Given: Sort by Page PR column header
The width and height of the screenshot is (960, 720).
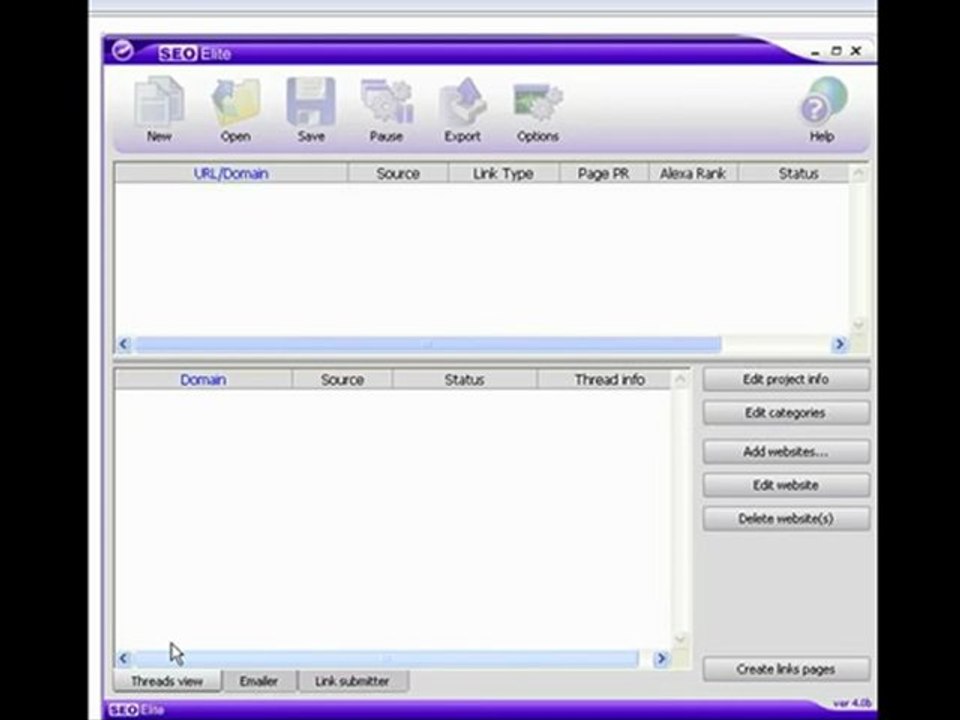Looking at the screenshot, I should click(604, 173).
